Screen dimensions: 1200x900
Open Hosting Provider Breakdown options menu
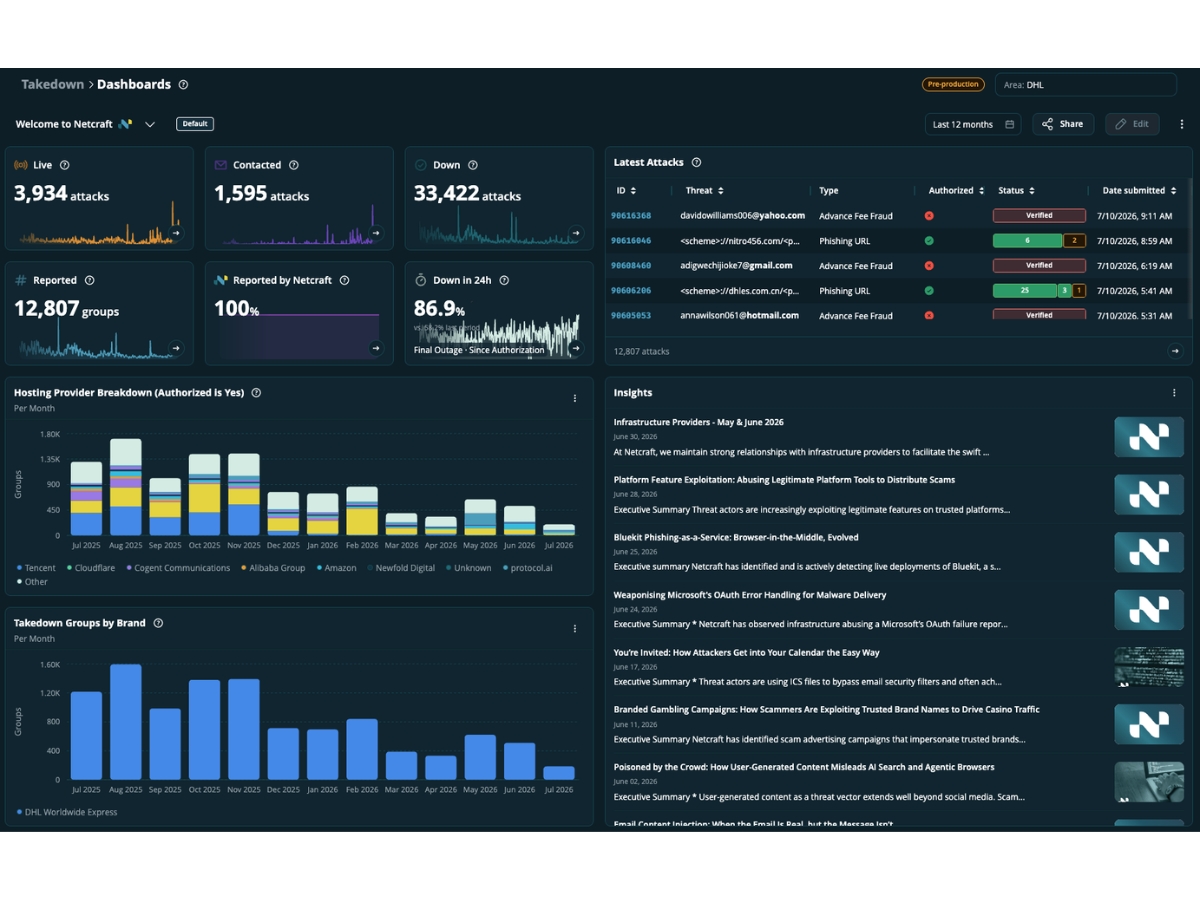(575, 398)
